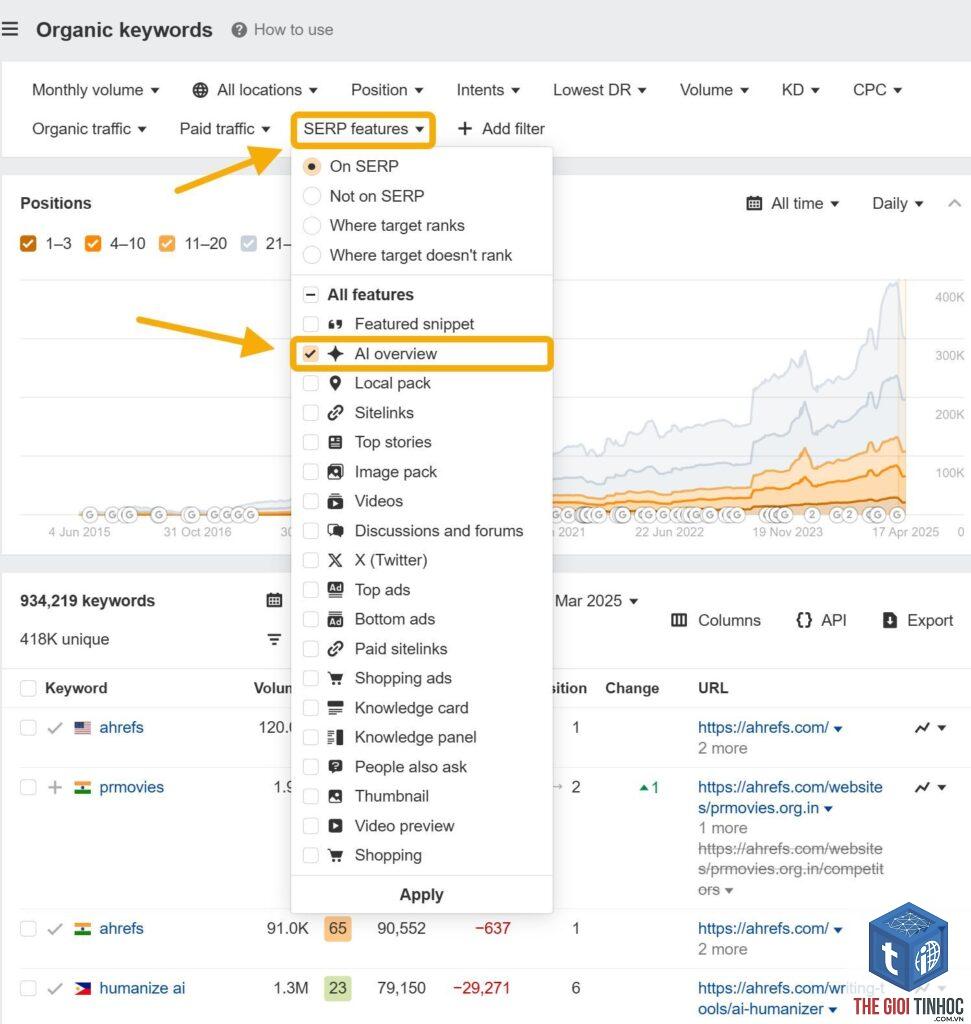The image size is (971, 1024).
Task: Click the Apply button
Action: [x=421, y=895]
